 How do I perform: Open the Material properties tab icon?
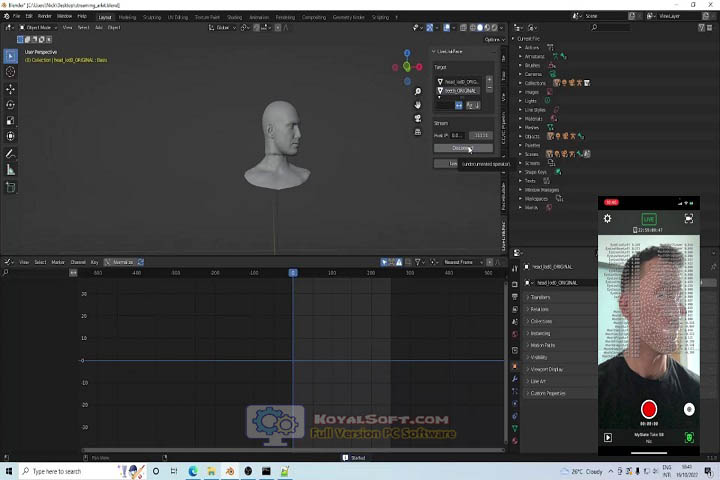tap(515, 441)
